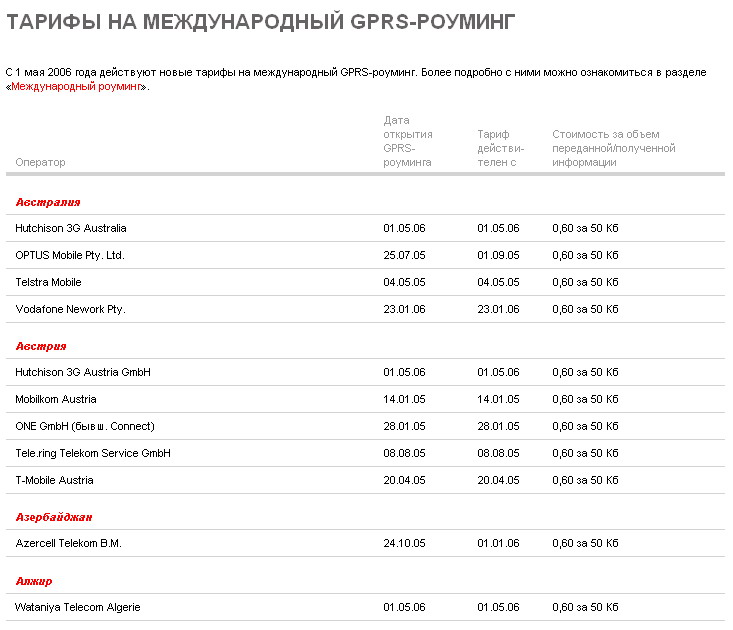Screen dimensions: 733x630
Task: Click Mobilkom Austria opening date 14.01.05
Action: coord(404,399)
